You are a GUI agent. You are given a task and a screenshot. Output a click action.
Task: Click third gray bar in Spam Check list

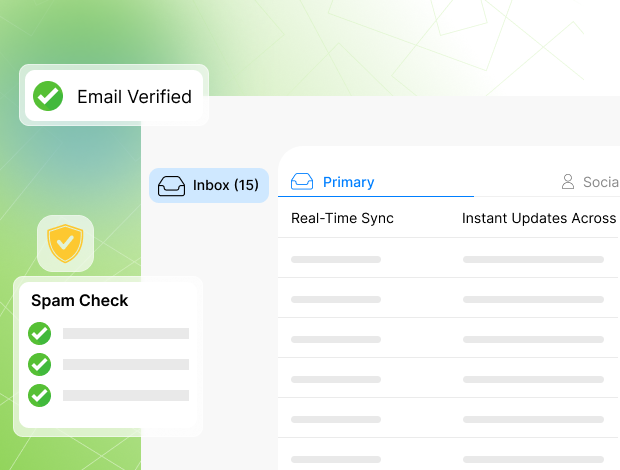125,395
